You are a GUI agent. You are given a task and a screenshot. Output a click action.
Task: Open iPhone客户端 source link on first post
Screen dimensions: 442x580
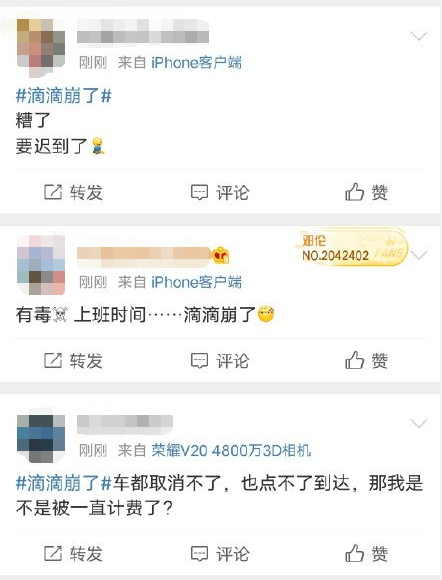point(196,63)
